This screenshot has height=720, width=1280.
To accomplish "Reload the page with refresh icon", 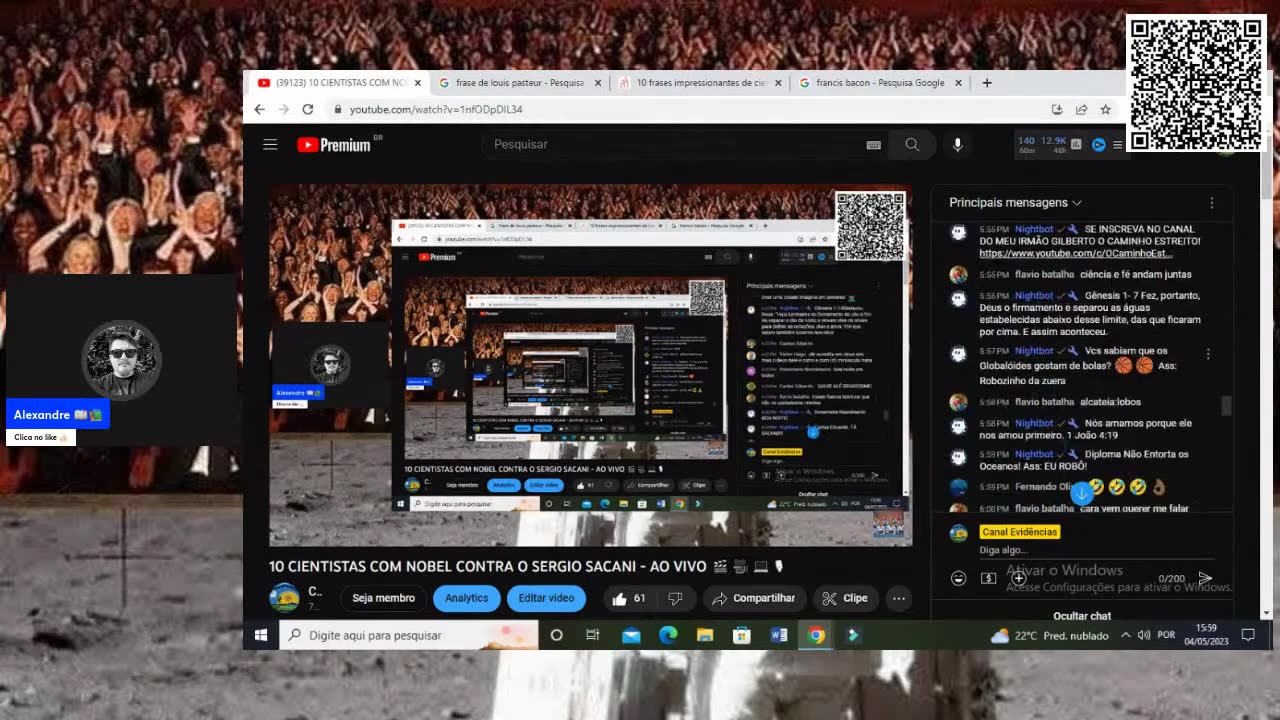I will pos(308,109).
